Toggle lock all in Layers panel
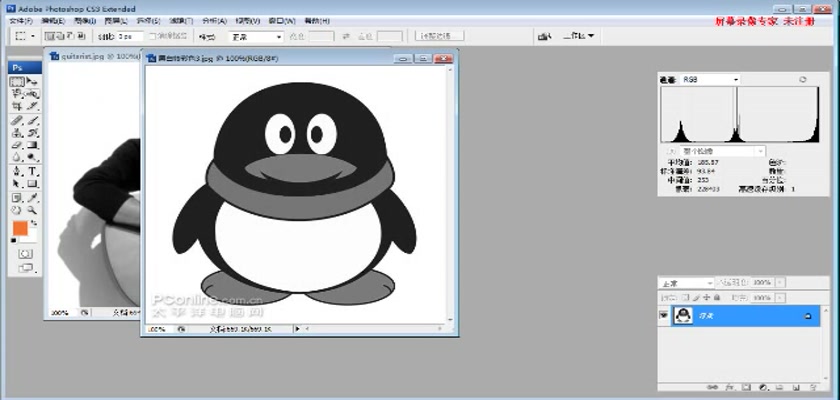Image resolution: width=840 pixels, height=400 pixels. (x=717, y=298)
